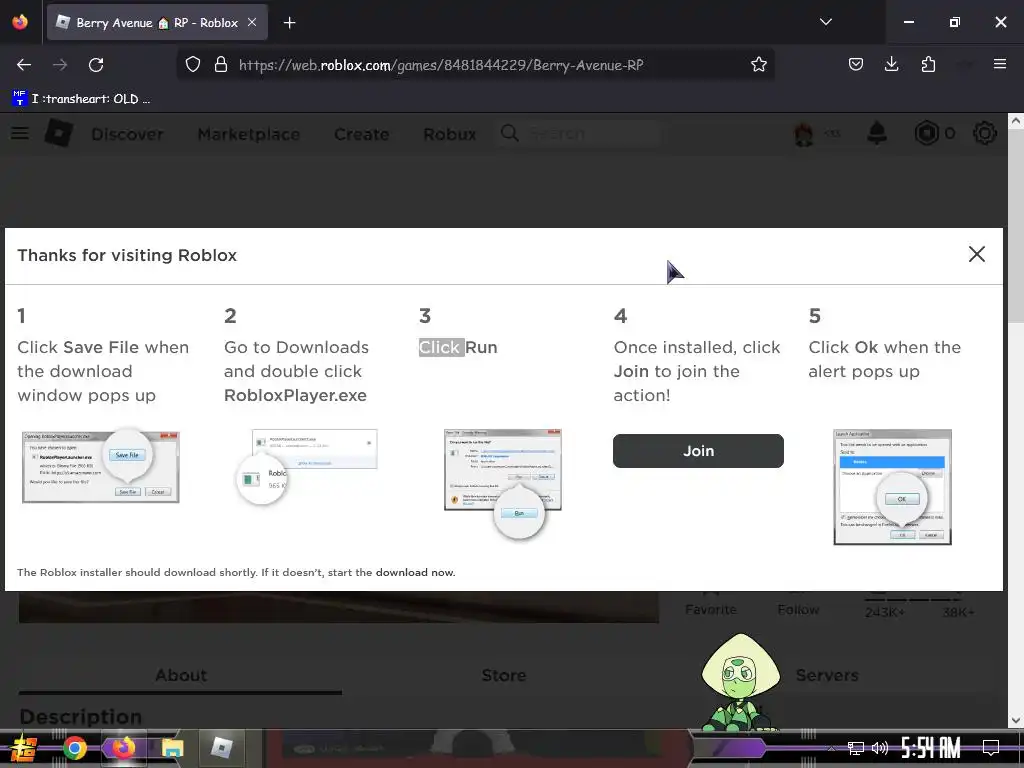The height and width of the screenshot is (768, 1024).
Task: Open a new browser tab
Action: click(x=289, y=23)
